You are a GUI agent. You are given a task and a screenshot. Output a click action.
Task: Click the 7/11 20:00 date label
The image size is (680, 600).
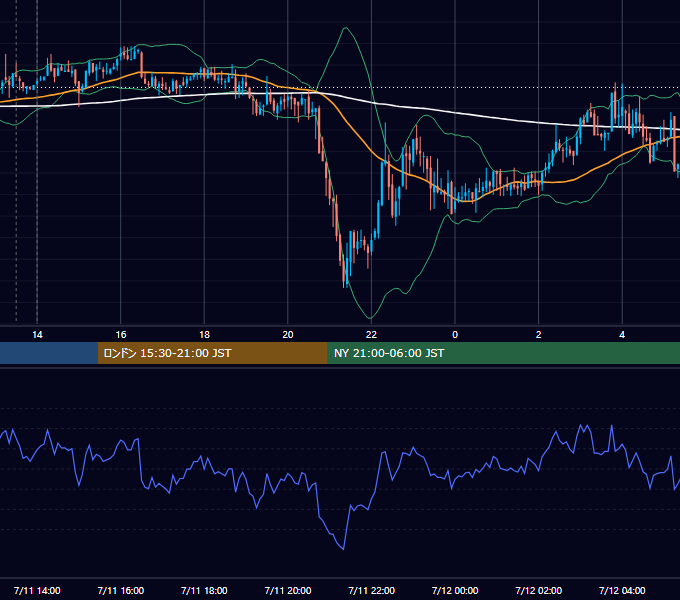(x=288, y=590)
